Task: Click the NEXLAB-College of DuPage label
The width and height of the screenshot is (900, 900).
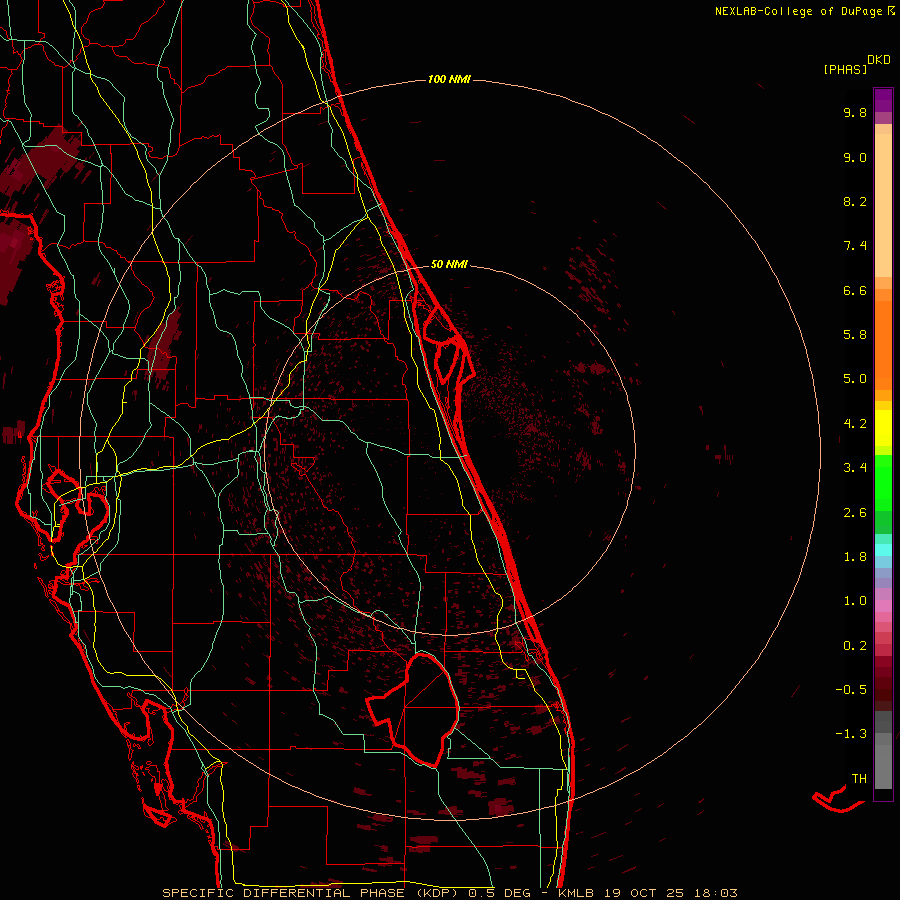Action: coord(798,11)
